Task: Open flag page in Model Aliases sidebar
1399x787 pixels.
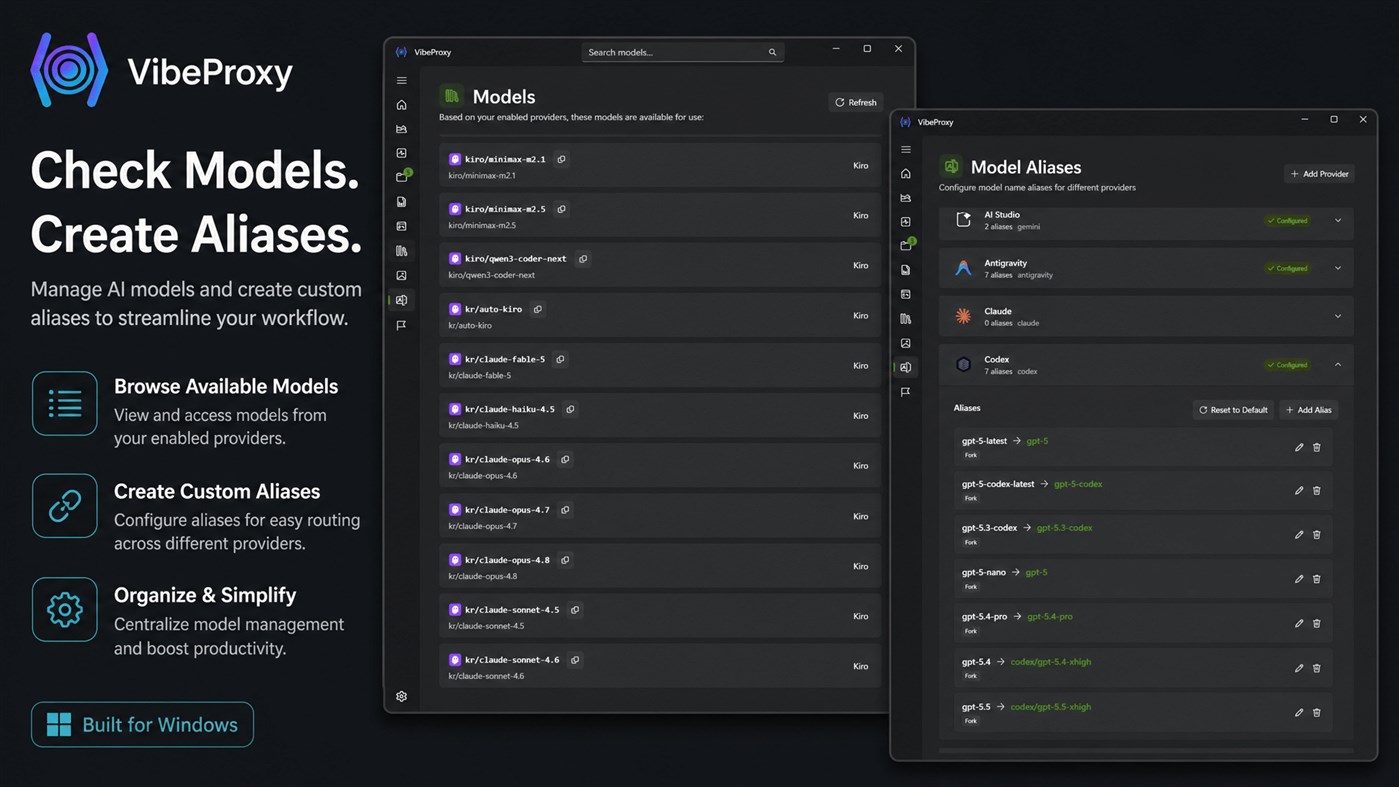Action: 906,392
